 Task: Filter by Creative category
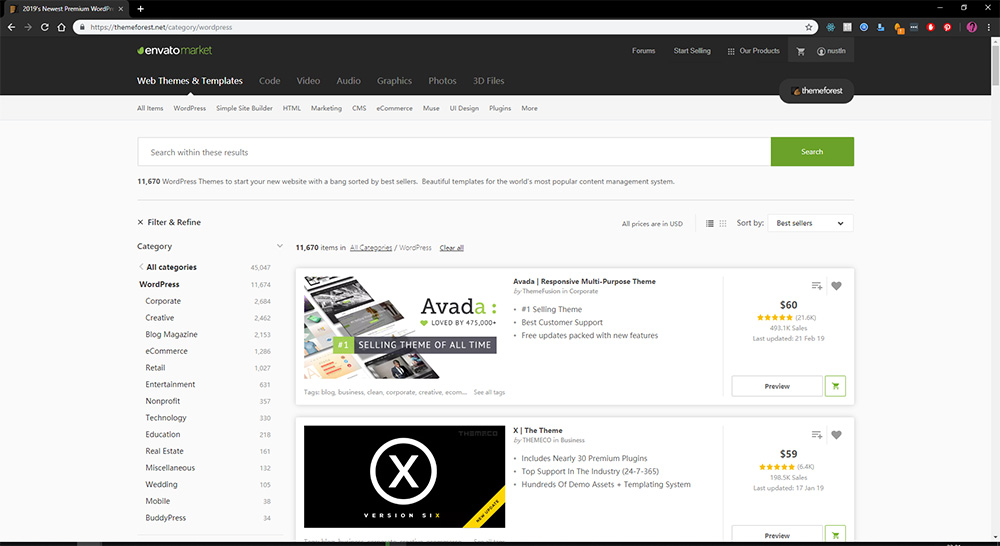(x=159, y=318)
